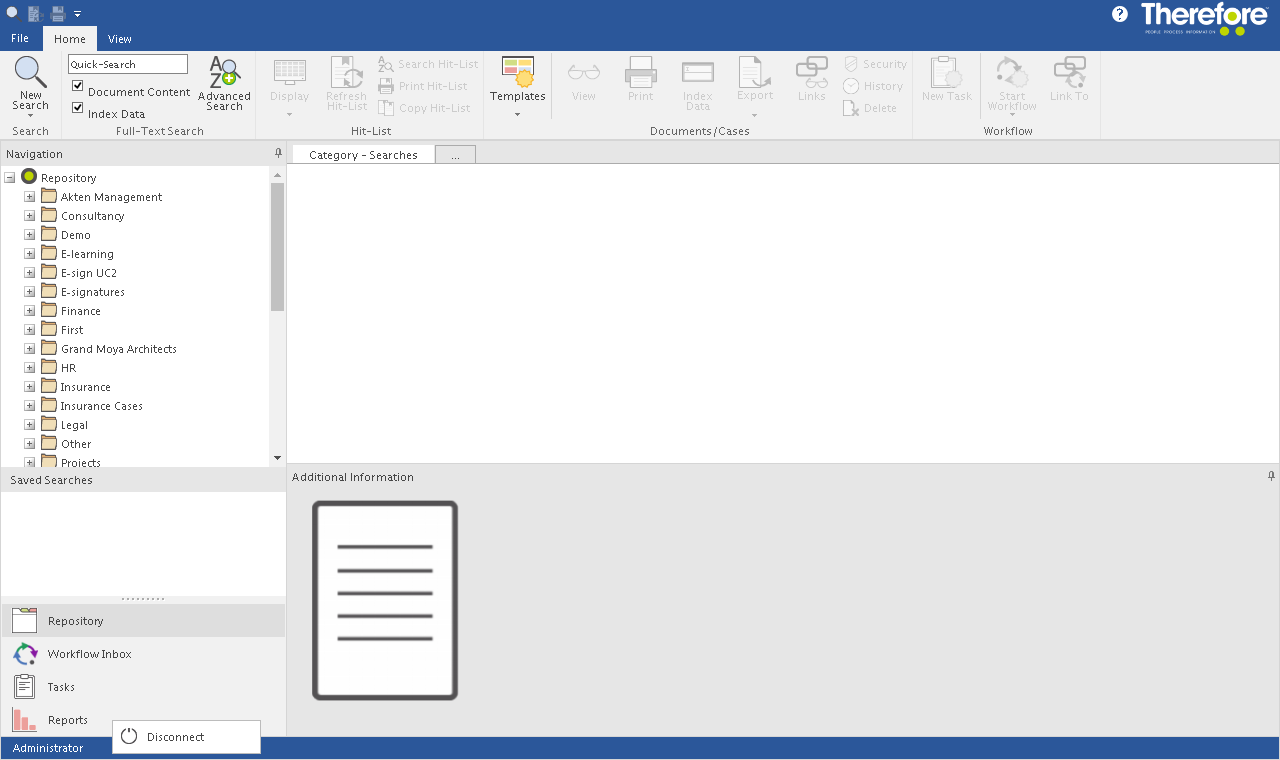Select the Grand Moya Architects folder
Viewport: 1280px width, 760px height.
[118, 349]
